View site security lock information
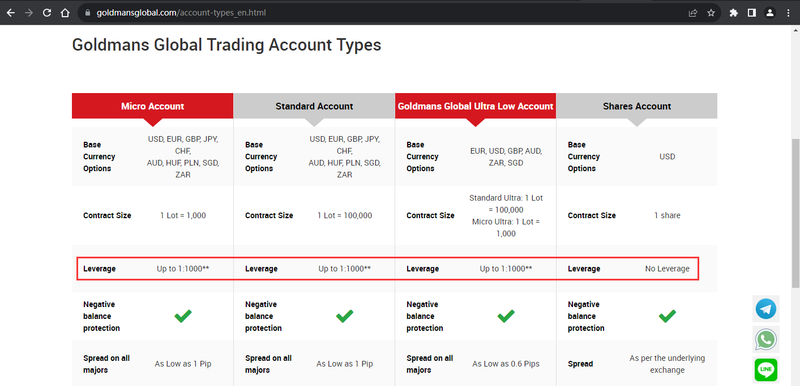The image size is (800, 386). [88, 13]
